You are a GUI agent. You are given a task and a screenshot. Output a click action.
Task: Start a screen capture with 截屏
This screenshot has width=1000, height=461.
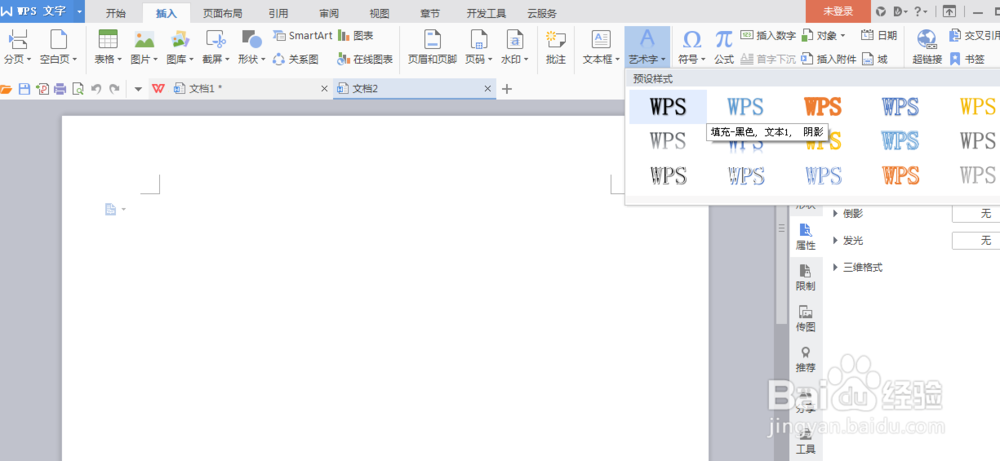(216, 47)
